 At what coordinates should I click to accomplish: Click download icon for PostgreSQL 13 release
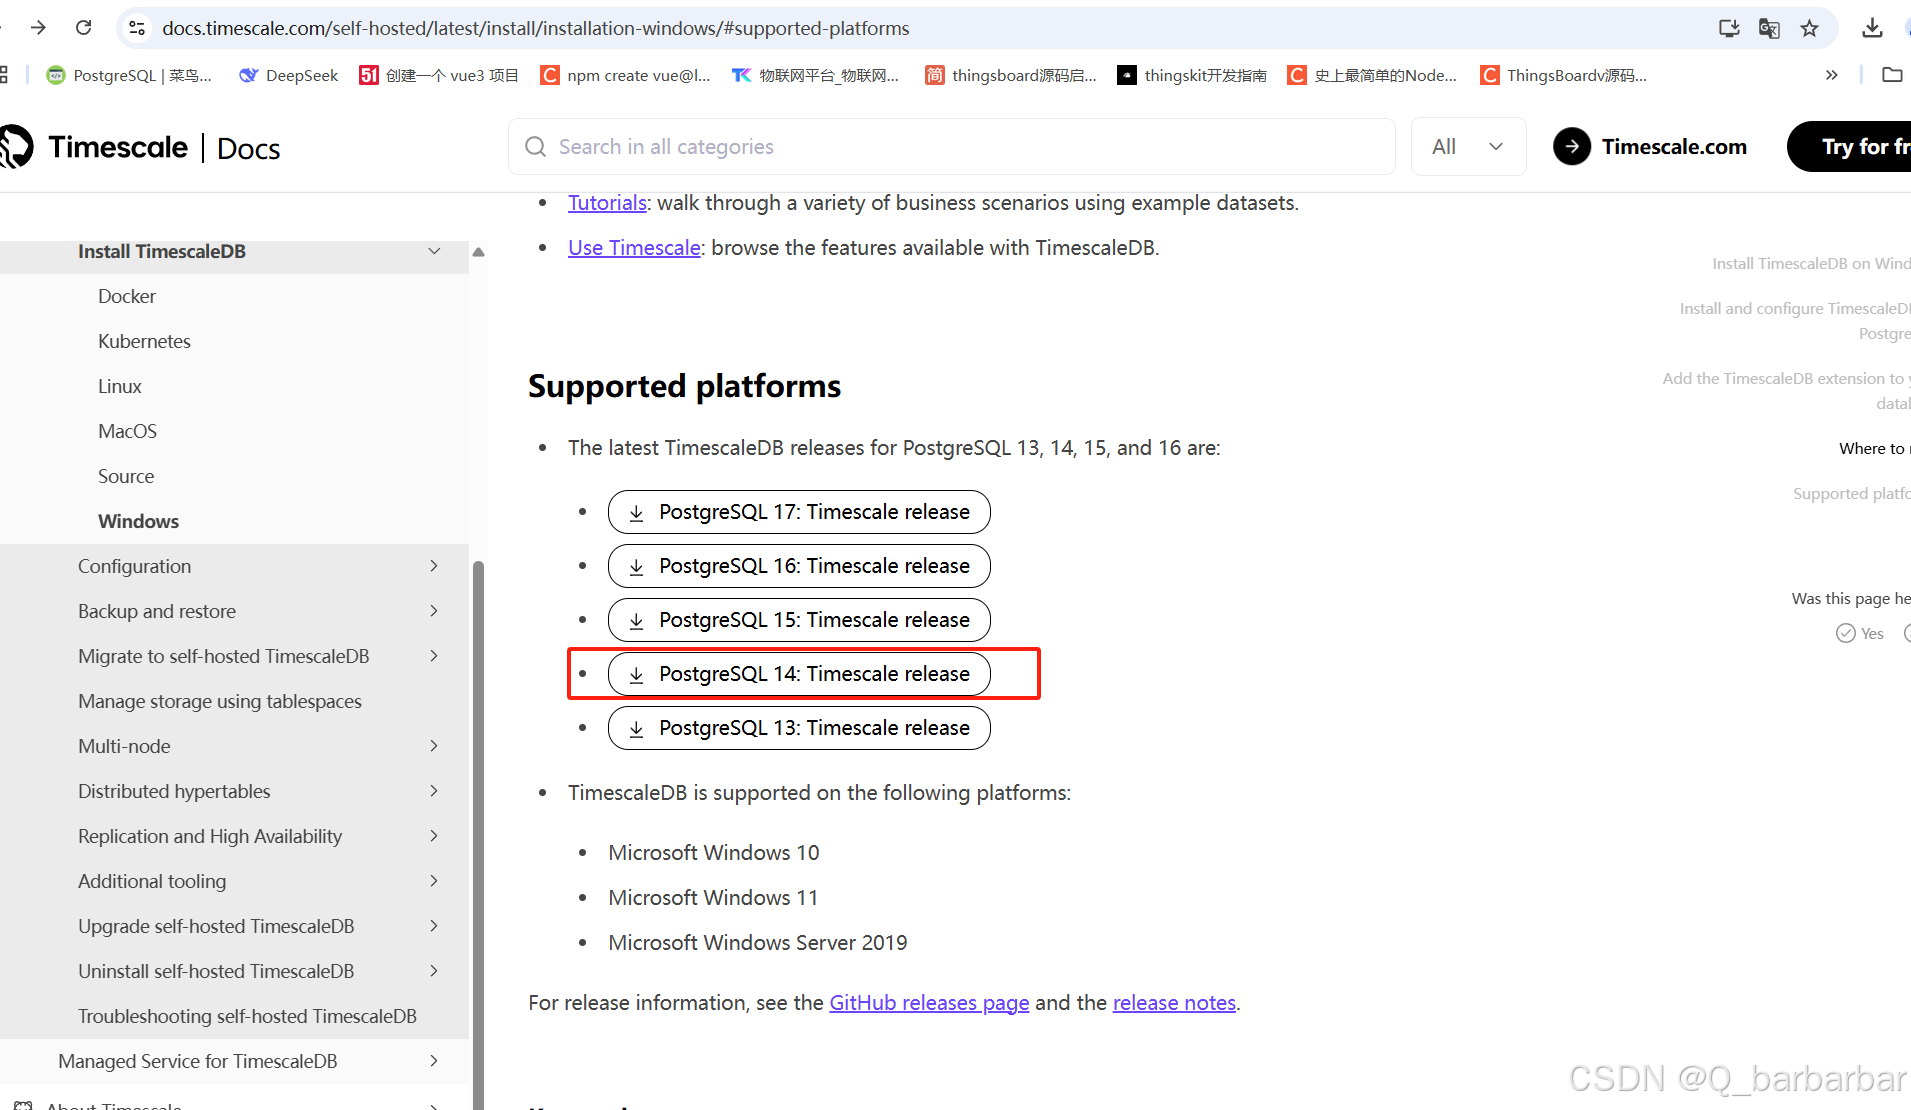(636, 729)
